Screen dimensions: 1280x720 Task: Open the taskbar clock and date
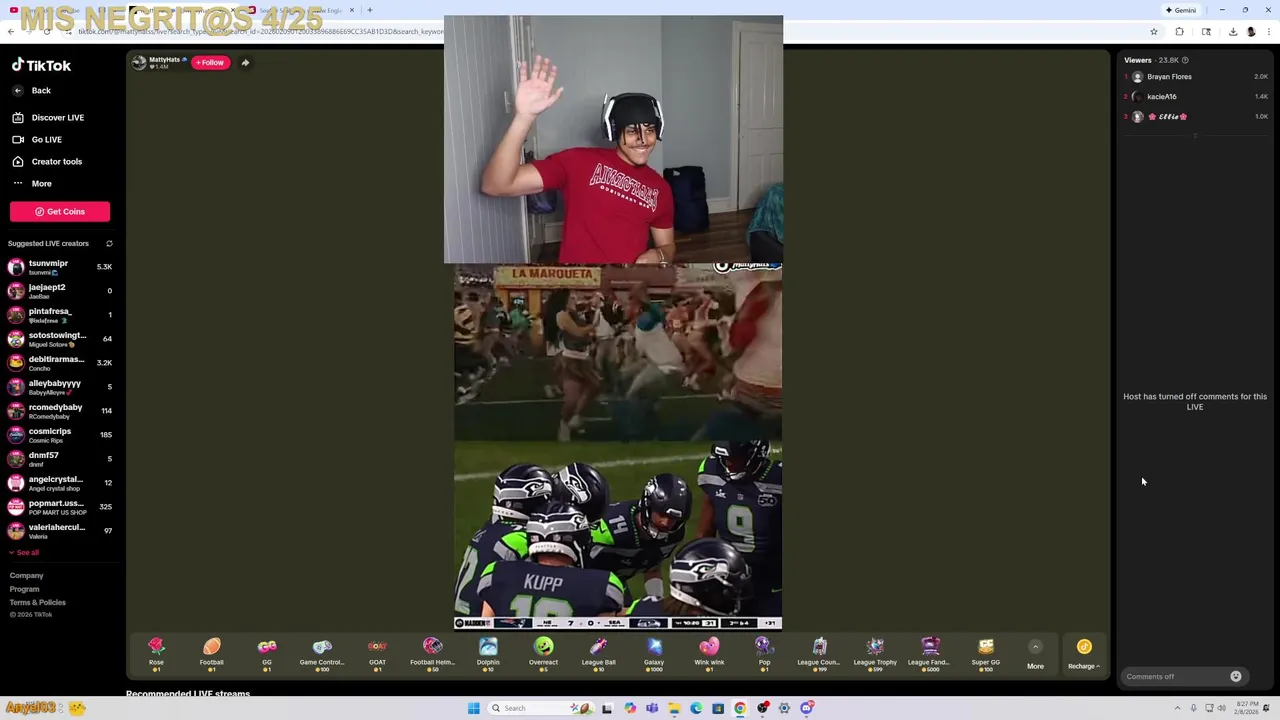click(x=1246, y=708)
